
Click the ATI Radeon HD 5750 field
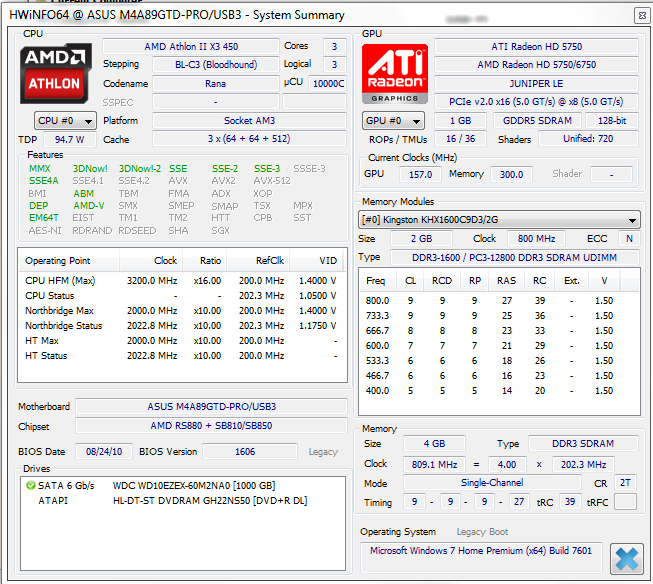point(536,47)
